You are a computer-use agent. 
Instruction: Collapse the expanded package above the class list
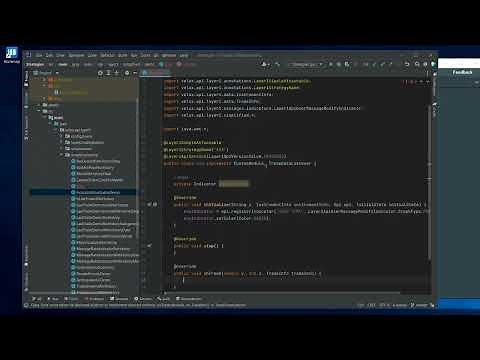coord(61,155)
